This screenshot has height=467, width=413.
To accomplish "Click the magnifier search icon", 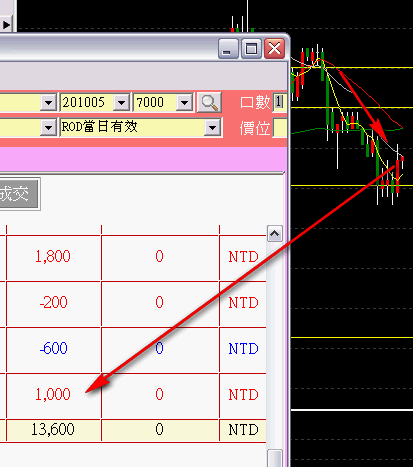I will 209,102.
